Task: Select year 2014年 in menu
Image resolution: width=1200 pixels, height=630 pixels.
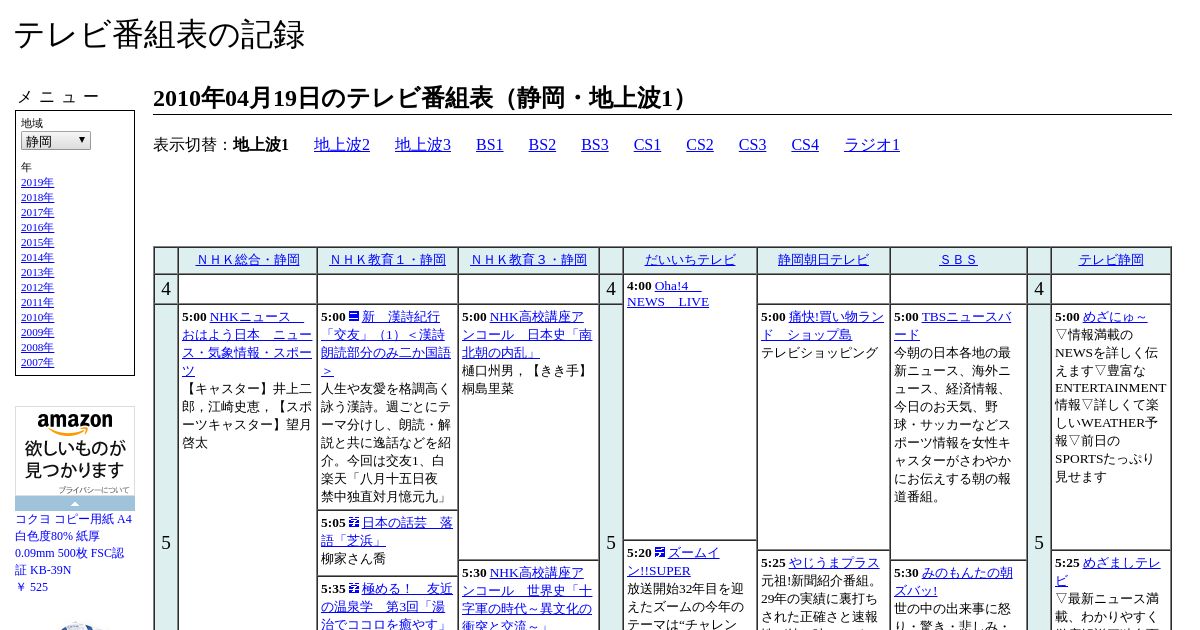Action: point(37,258)
